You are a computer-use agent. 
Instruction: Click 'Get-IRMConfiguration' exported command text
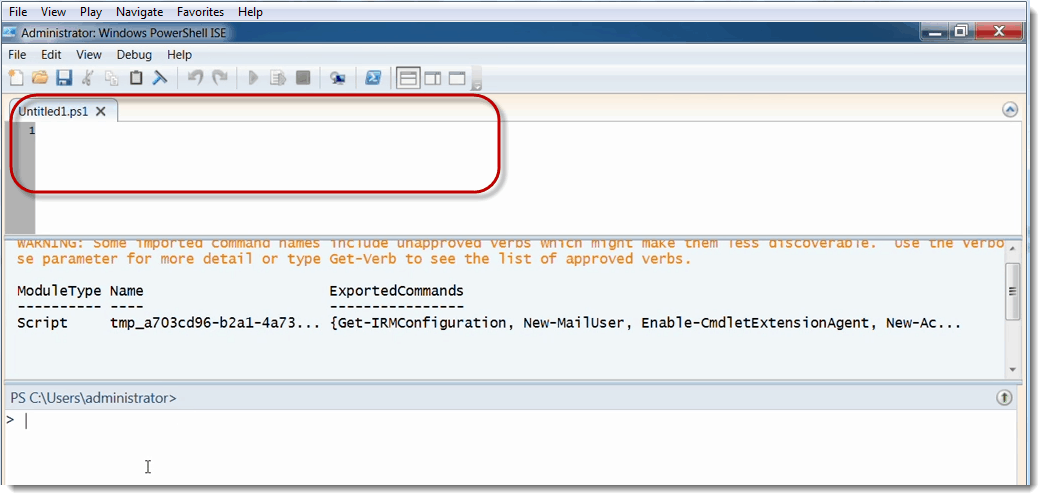tap(423, 323)
